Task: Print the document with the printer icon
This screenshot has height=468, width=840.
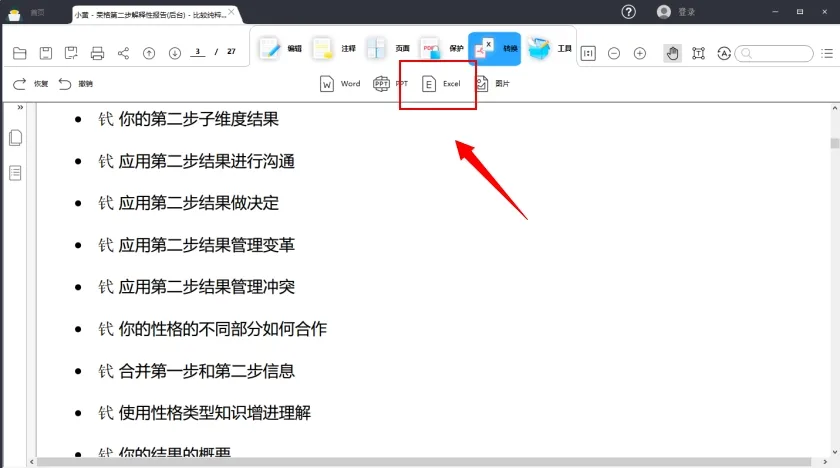Action: (x=97, y=53)
